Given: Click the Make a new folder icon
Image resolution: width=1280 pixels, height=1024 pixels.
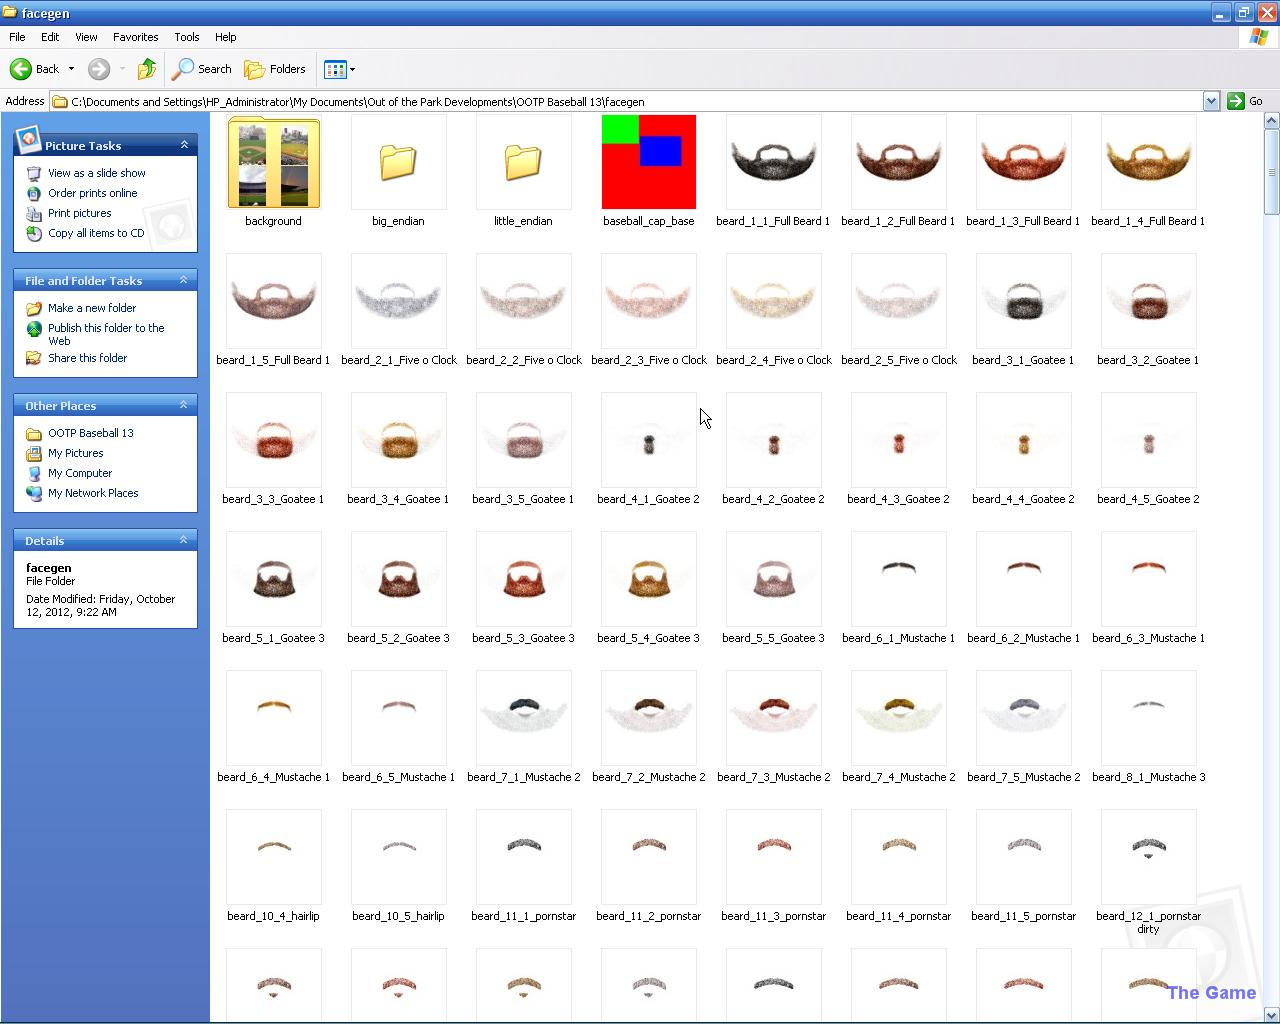Looking at the screenshot, I should coord(34,308).
